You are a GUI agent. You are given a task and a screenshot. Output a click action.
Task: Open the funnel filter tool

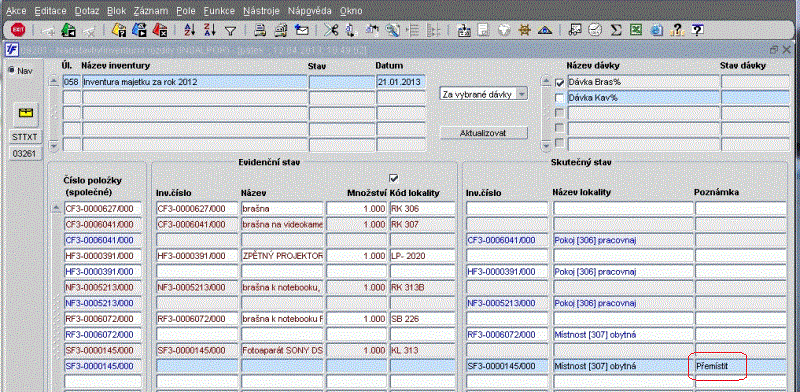pos(231,31)
